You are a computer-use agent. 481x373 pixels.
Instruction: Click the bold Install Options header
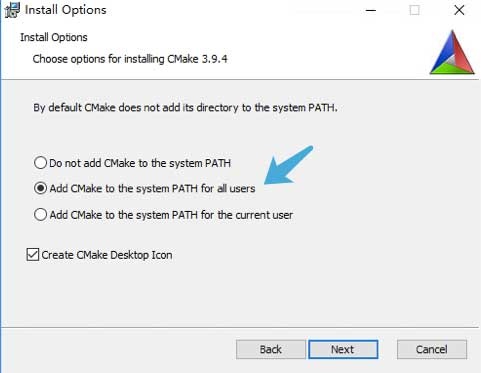coord(54,37)
